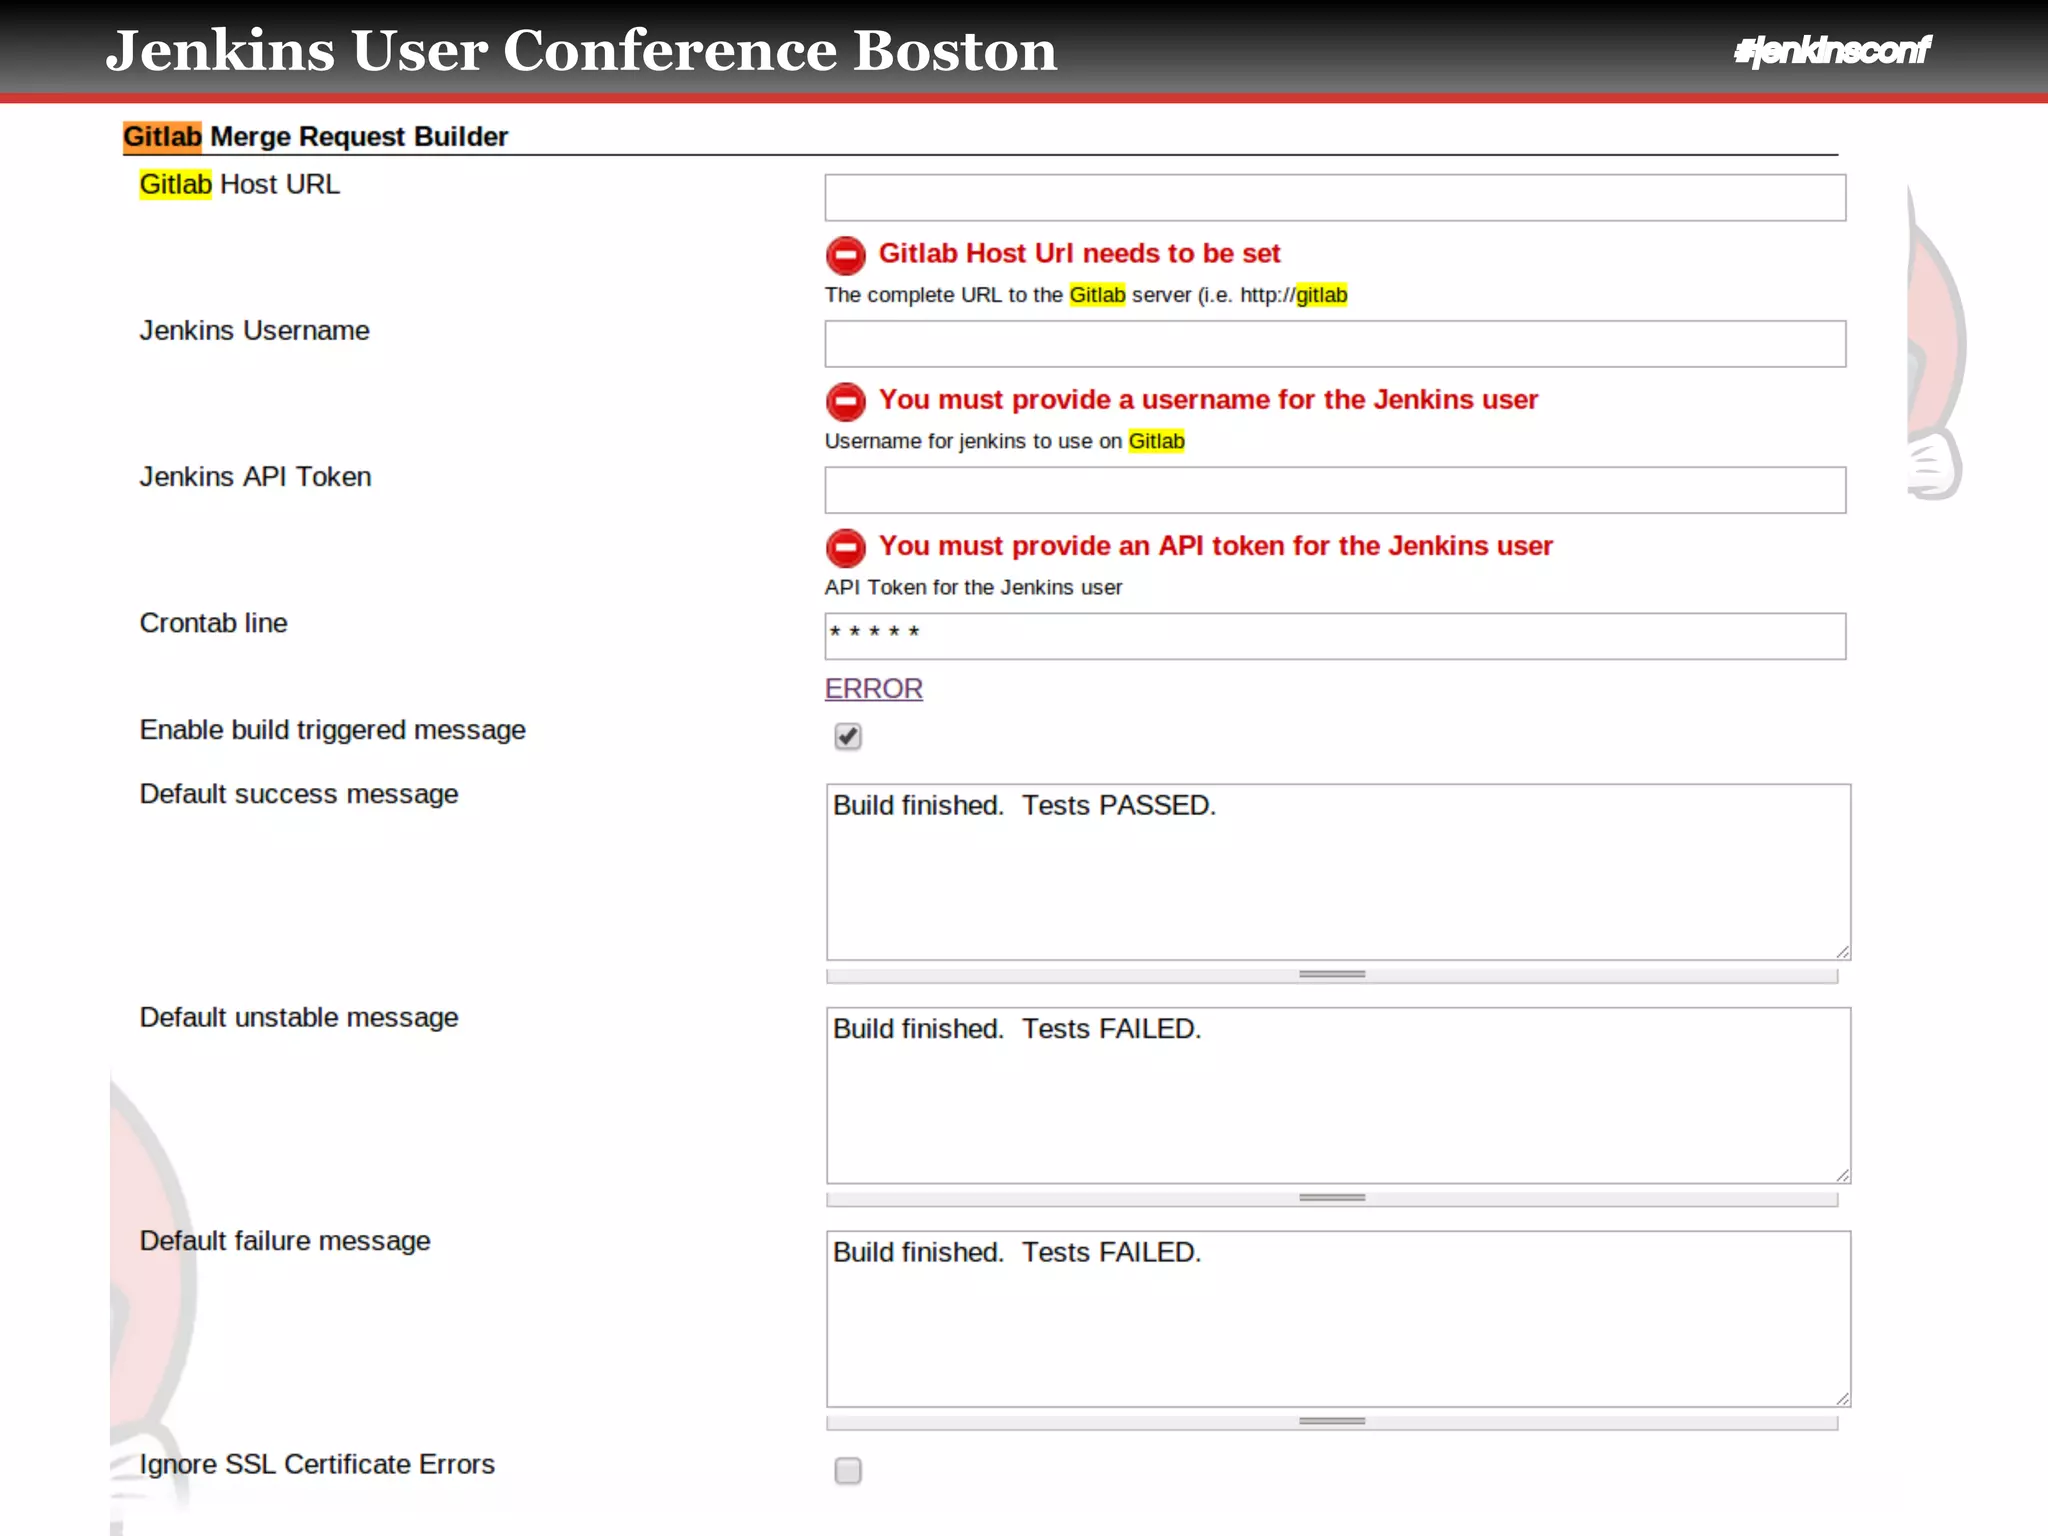2048x1536 pixels.
Task: Click the 'Gitlab Merge Request Builder' section heading
Action: click(315, 136)
